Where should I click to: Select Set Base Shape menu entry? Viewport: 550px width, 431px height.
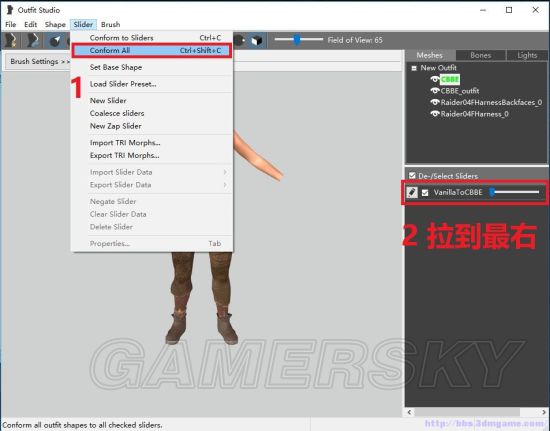(x=116, y=67)
